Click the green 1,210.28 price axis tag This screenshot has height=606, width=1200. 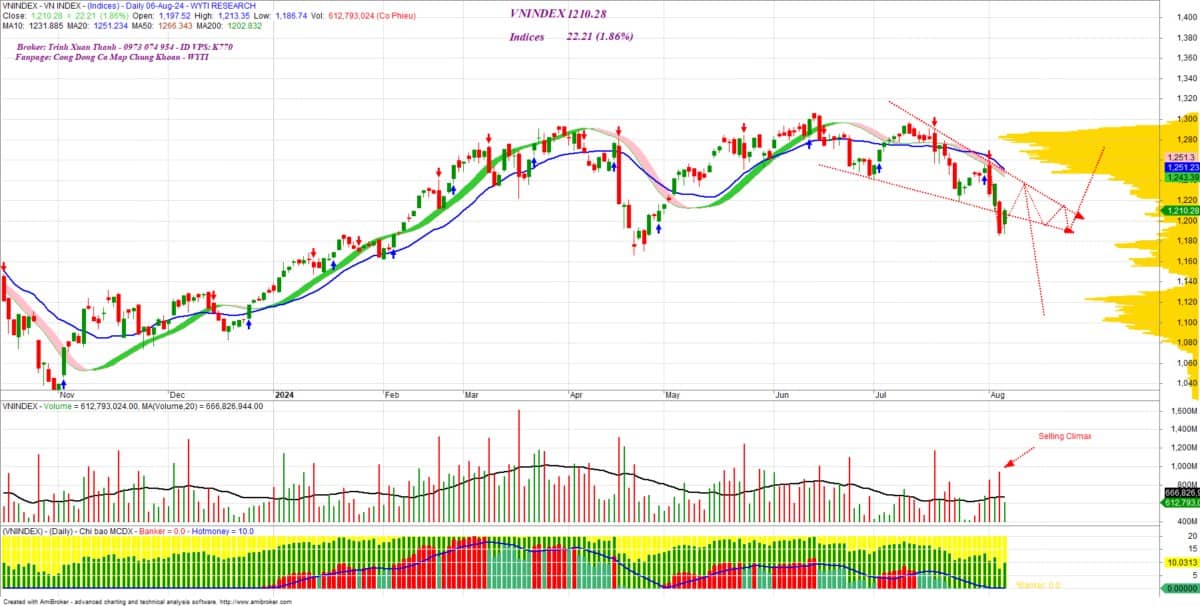(1182, 210)
